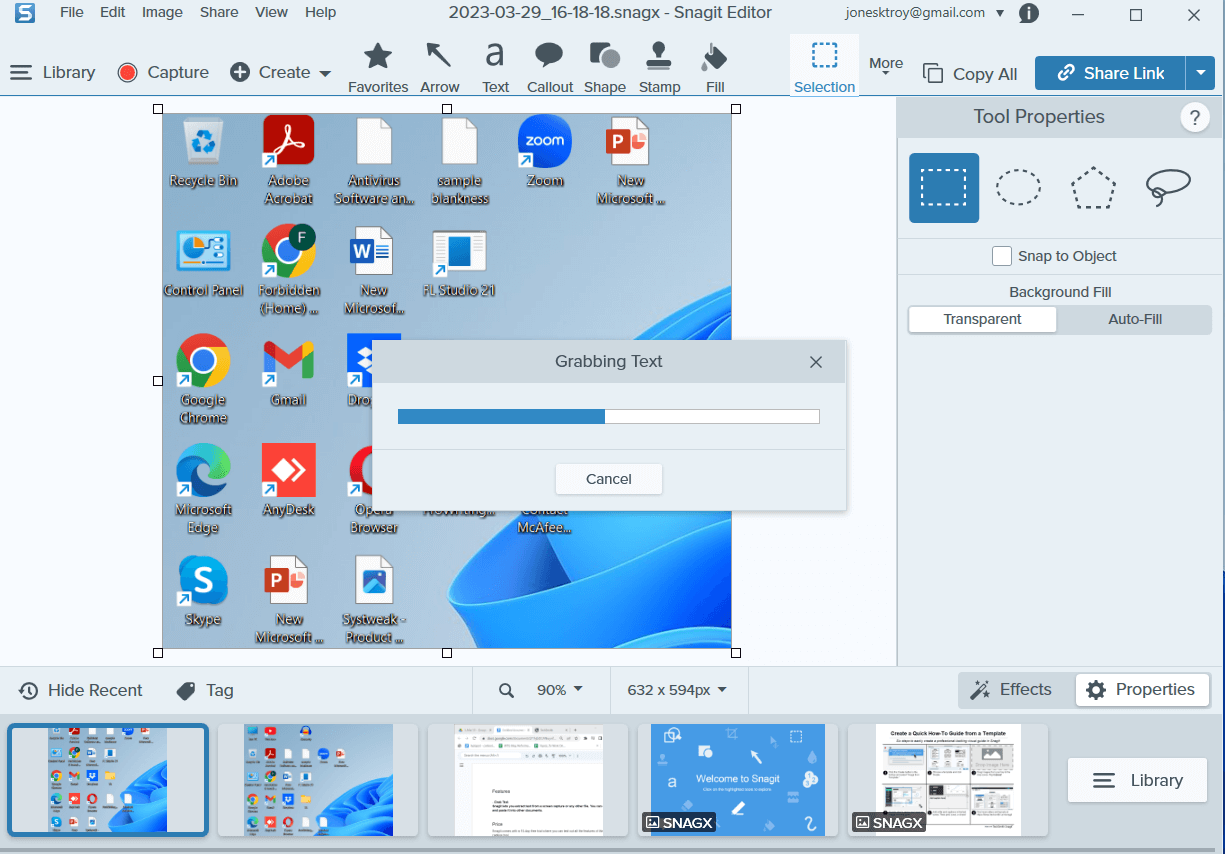Image resolution: width=1225 pixels, height=854 pixels.
Task: Click the zoom magnifier icon
Action: click(506, 690)
